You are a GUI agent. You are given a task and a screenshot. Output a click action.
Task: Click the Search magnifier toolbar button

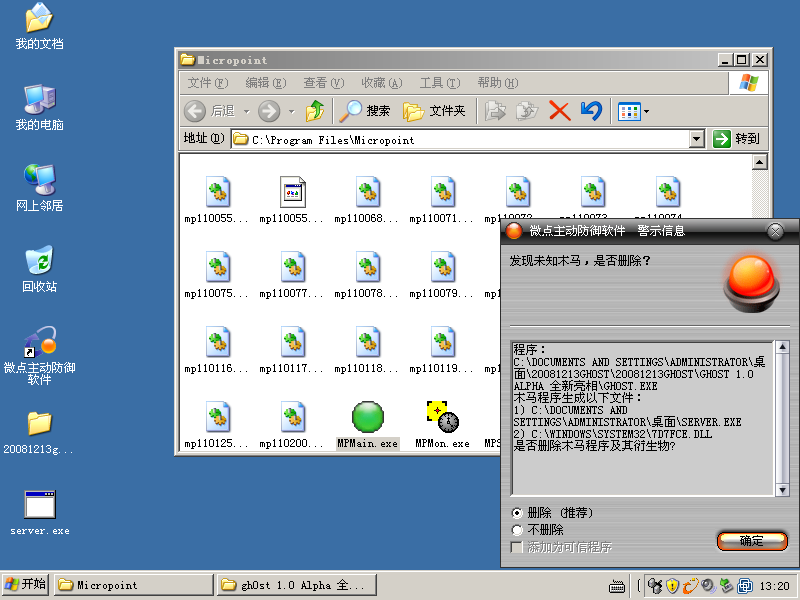point(365,111)
